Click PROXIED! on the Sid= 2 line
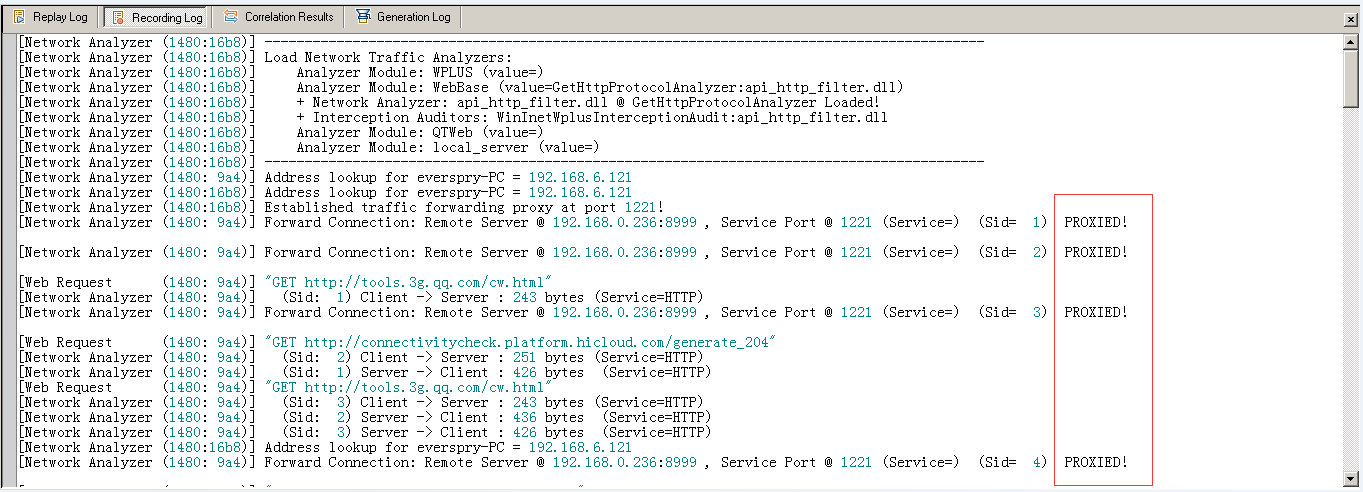The height and width of the screenshot is (492, 1363). (x=1096, y=252)
